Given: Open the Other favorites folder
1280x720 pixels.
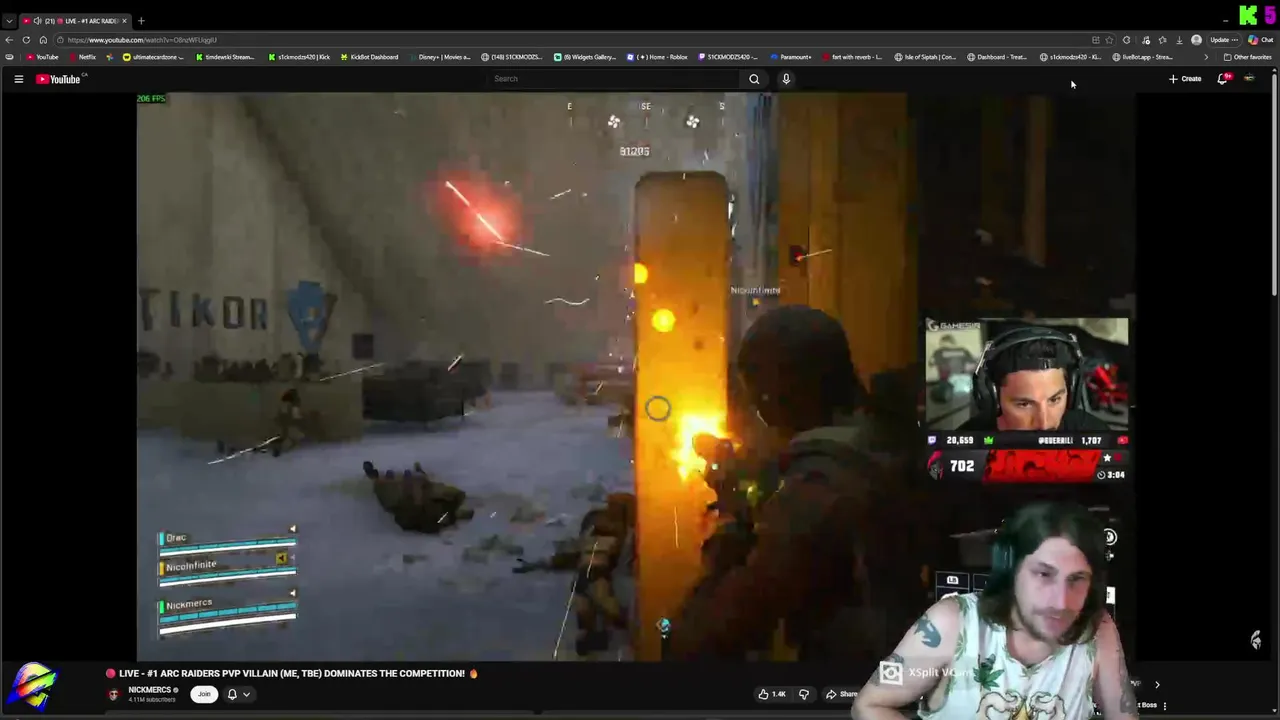Looking at the screenshot, I should (1248, 57).
